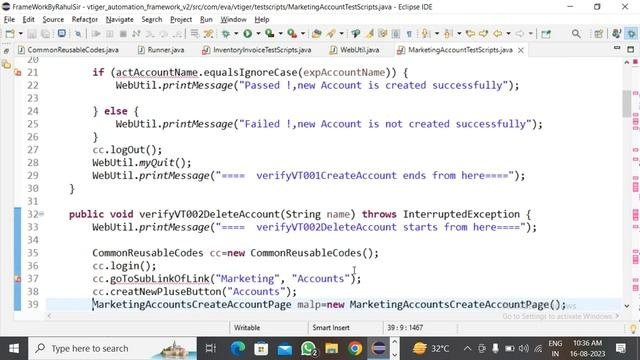Click the editor scroll-down arrow
Viewport: 640px width, 360px height.
click(627, 306)
